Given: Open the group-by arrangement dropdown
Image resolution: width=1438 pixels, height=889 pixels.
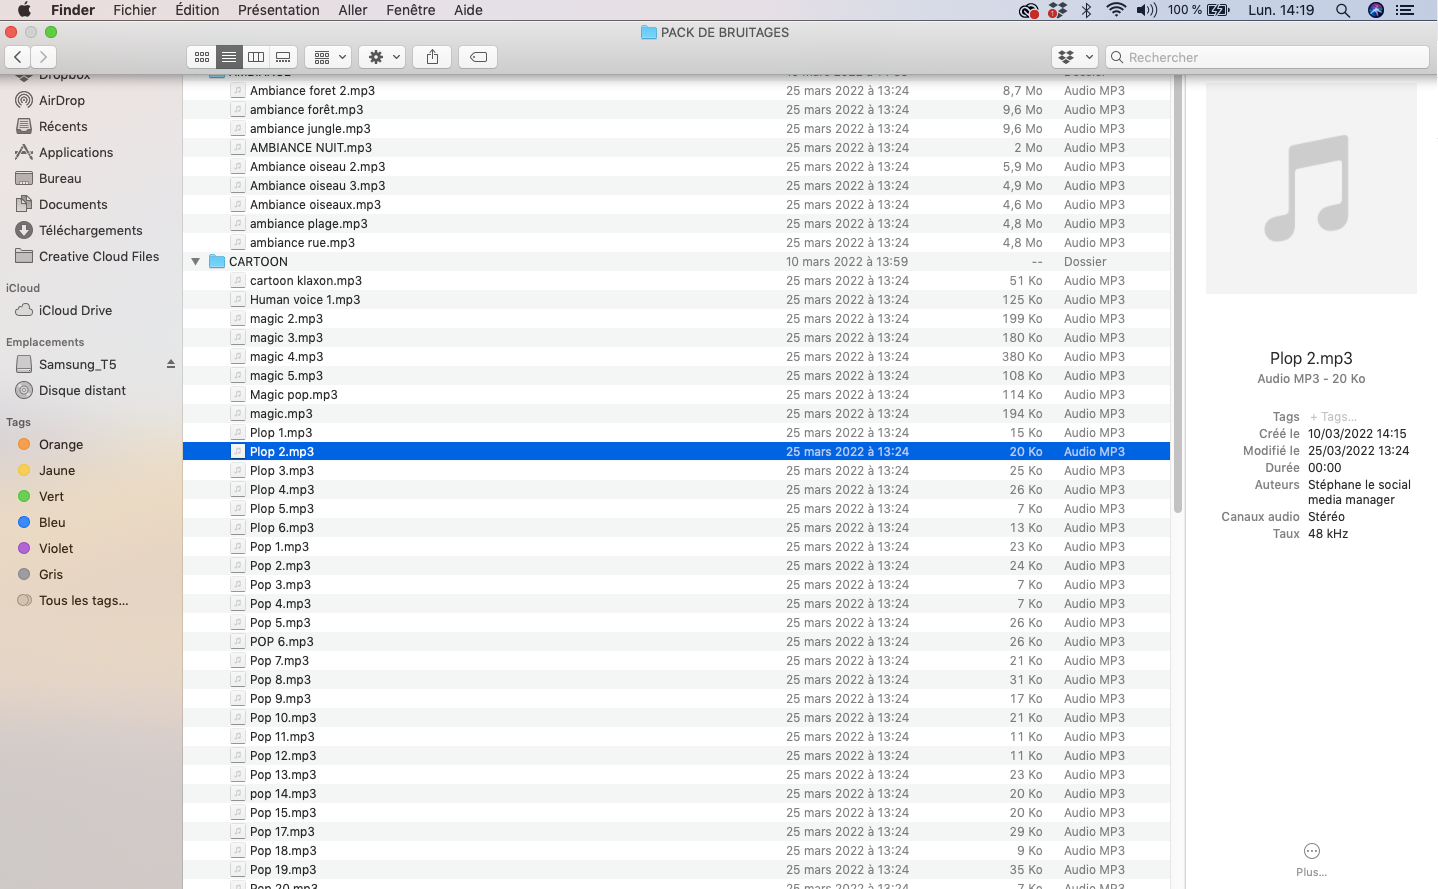Looking at the screenshot, I should (x=329, y=57).
